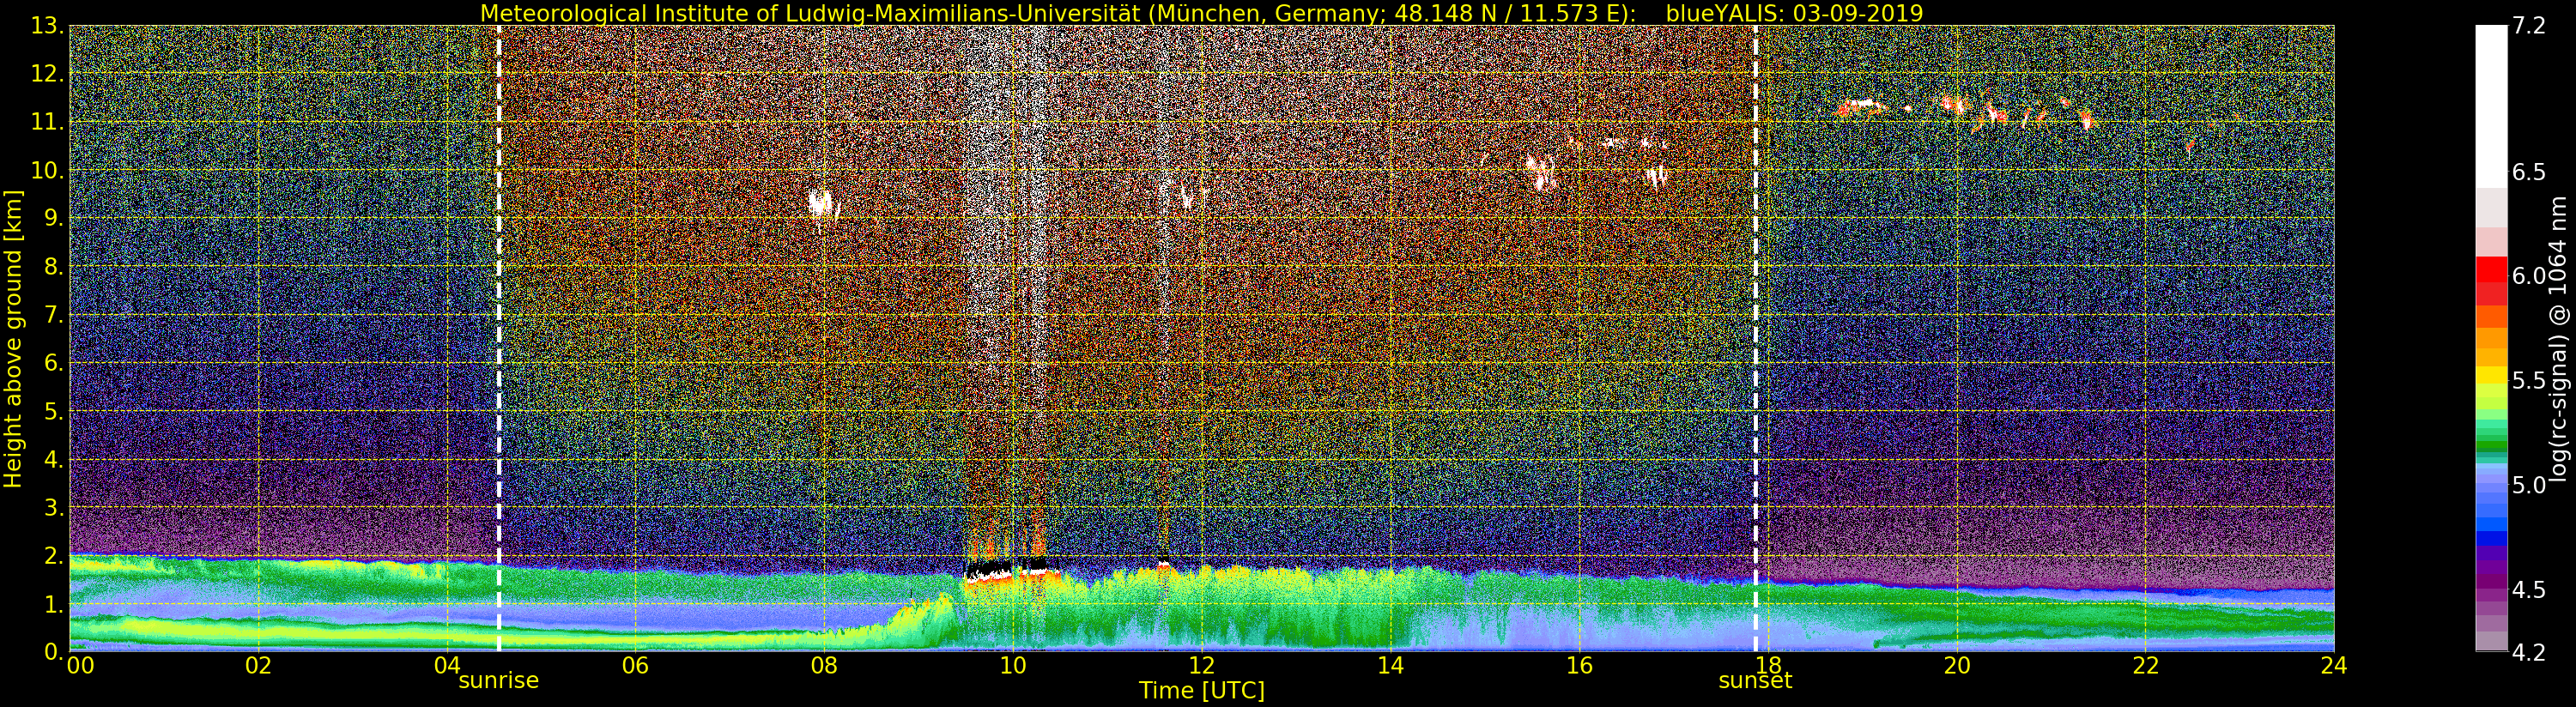Click the '14' time-axis tick label

pyautogui.click(x=1390, y=665)
